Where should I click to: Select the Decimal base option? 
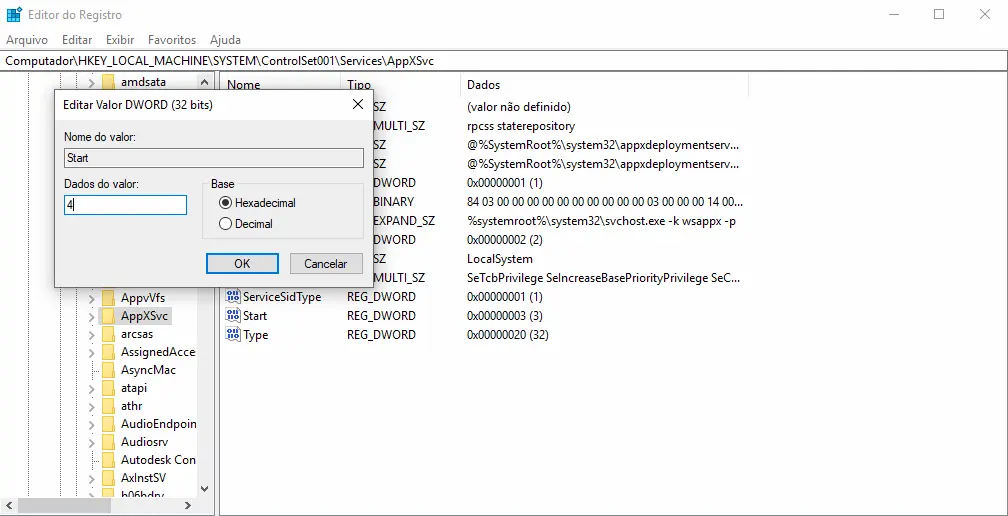(x=246, y=224)
